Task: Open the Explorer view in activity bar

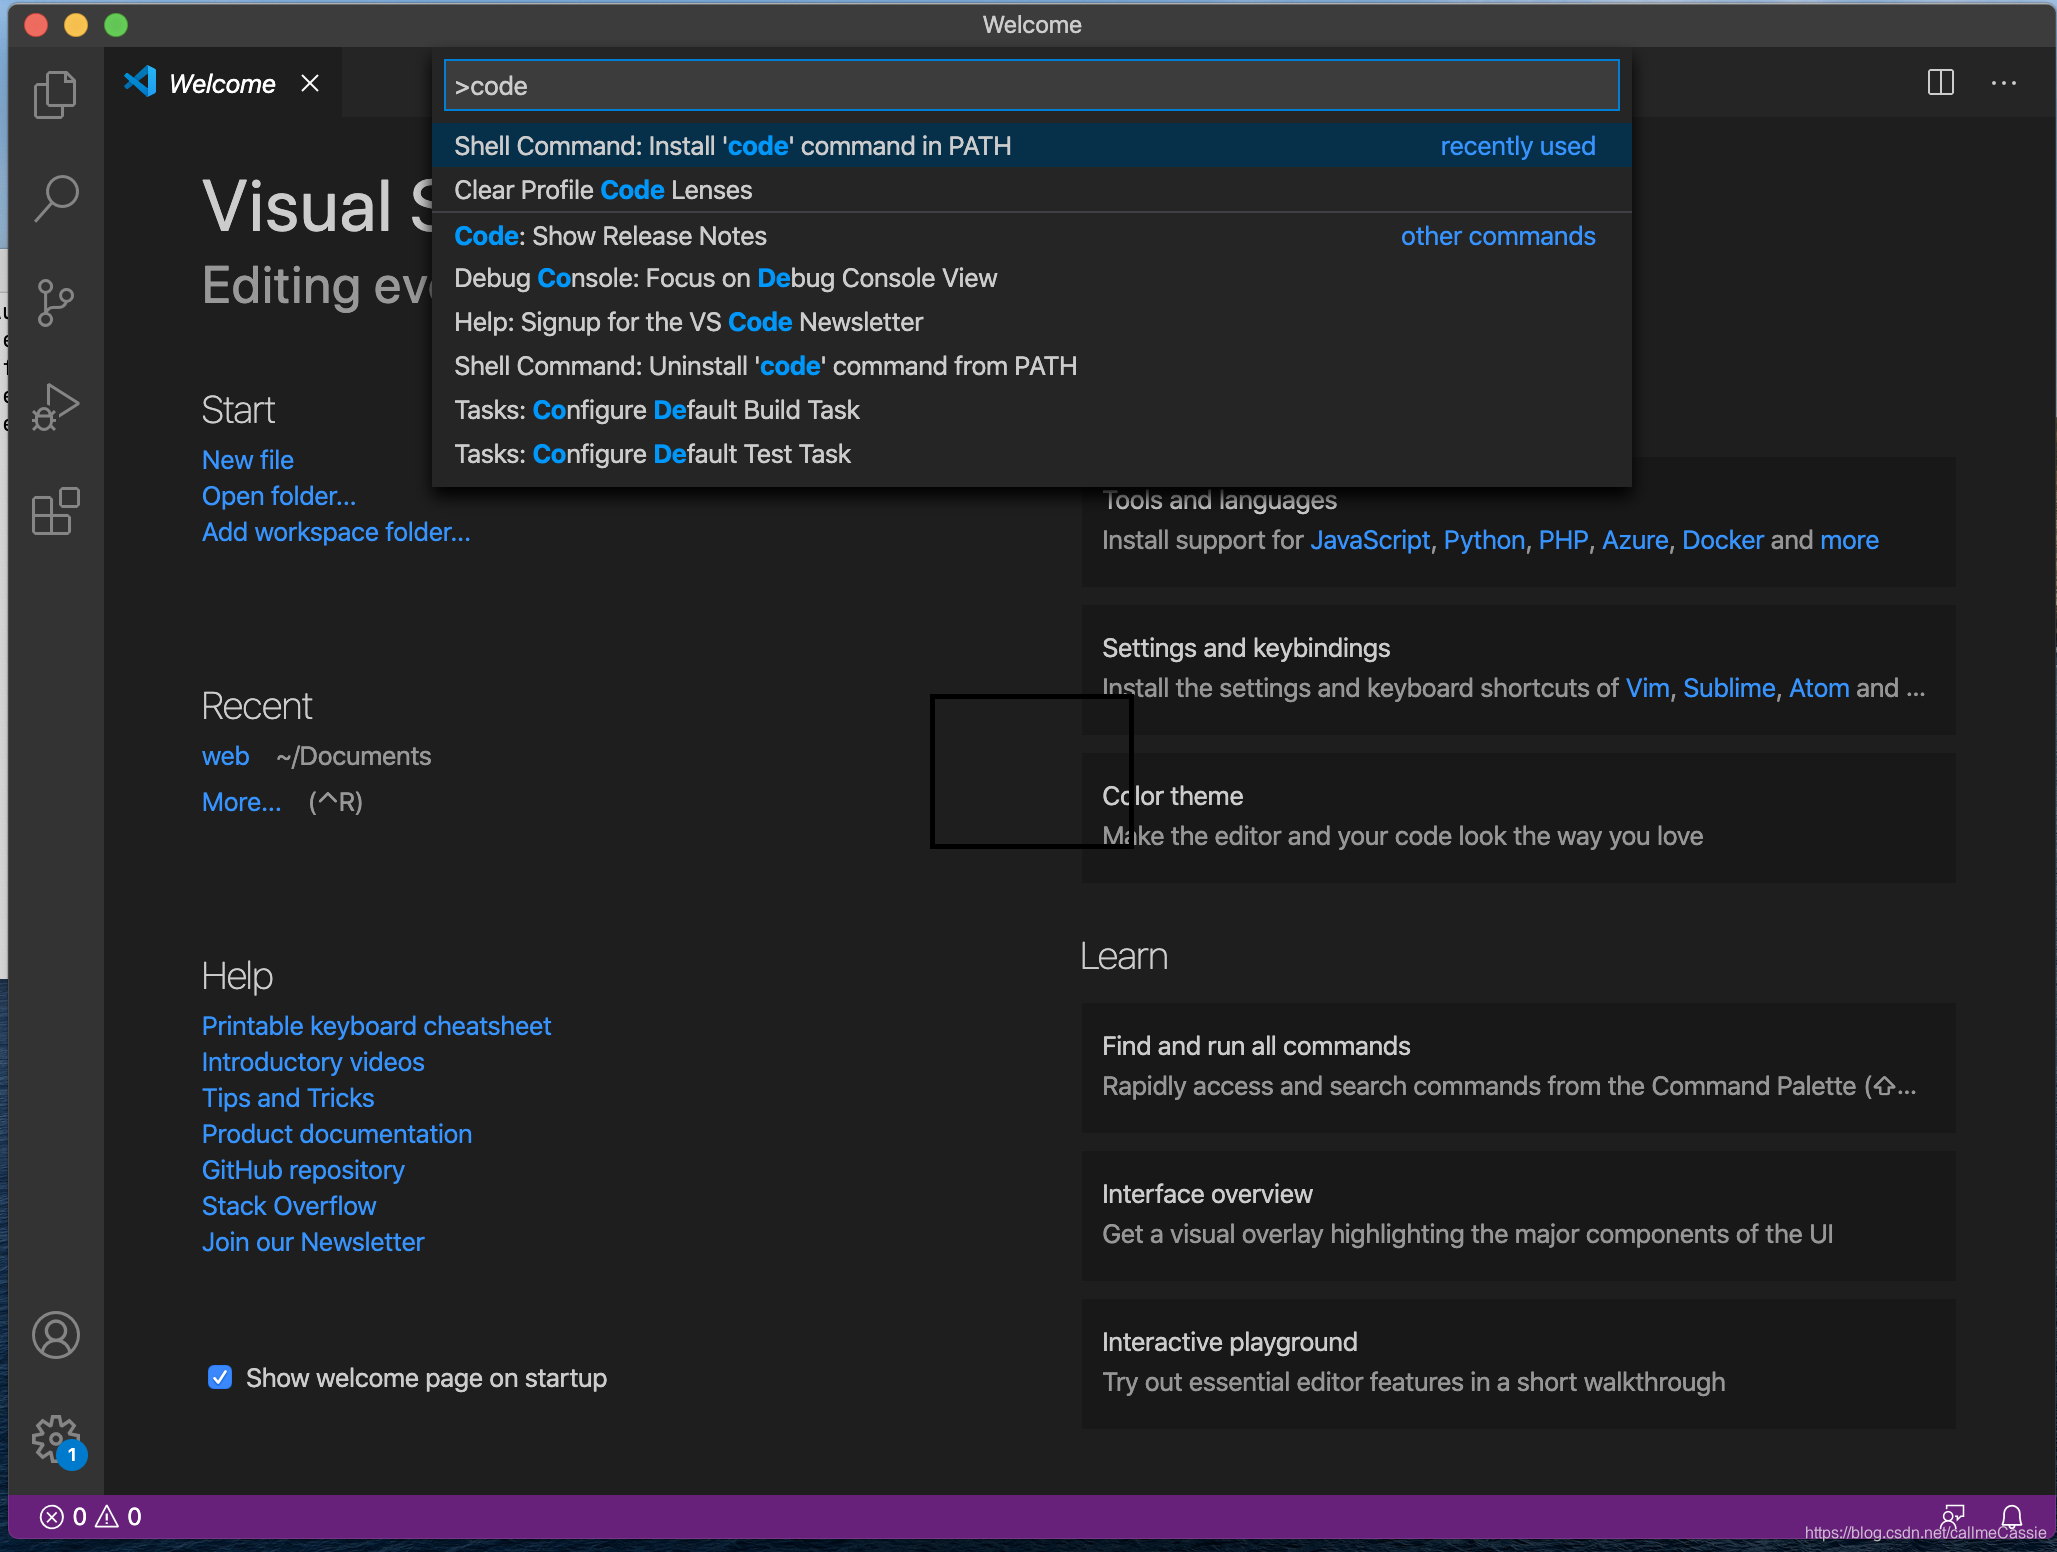Action: 55,95
